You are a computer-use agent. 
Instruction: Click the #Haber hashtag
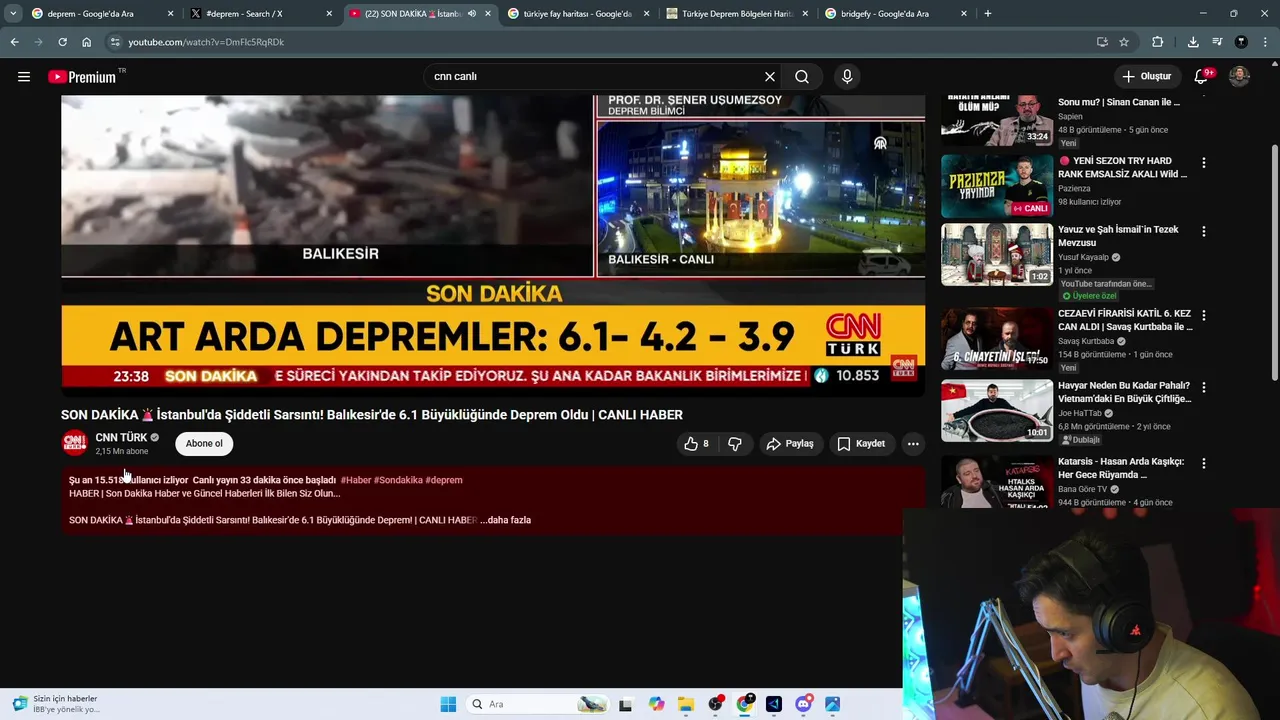356,480
